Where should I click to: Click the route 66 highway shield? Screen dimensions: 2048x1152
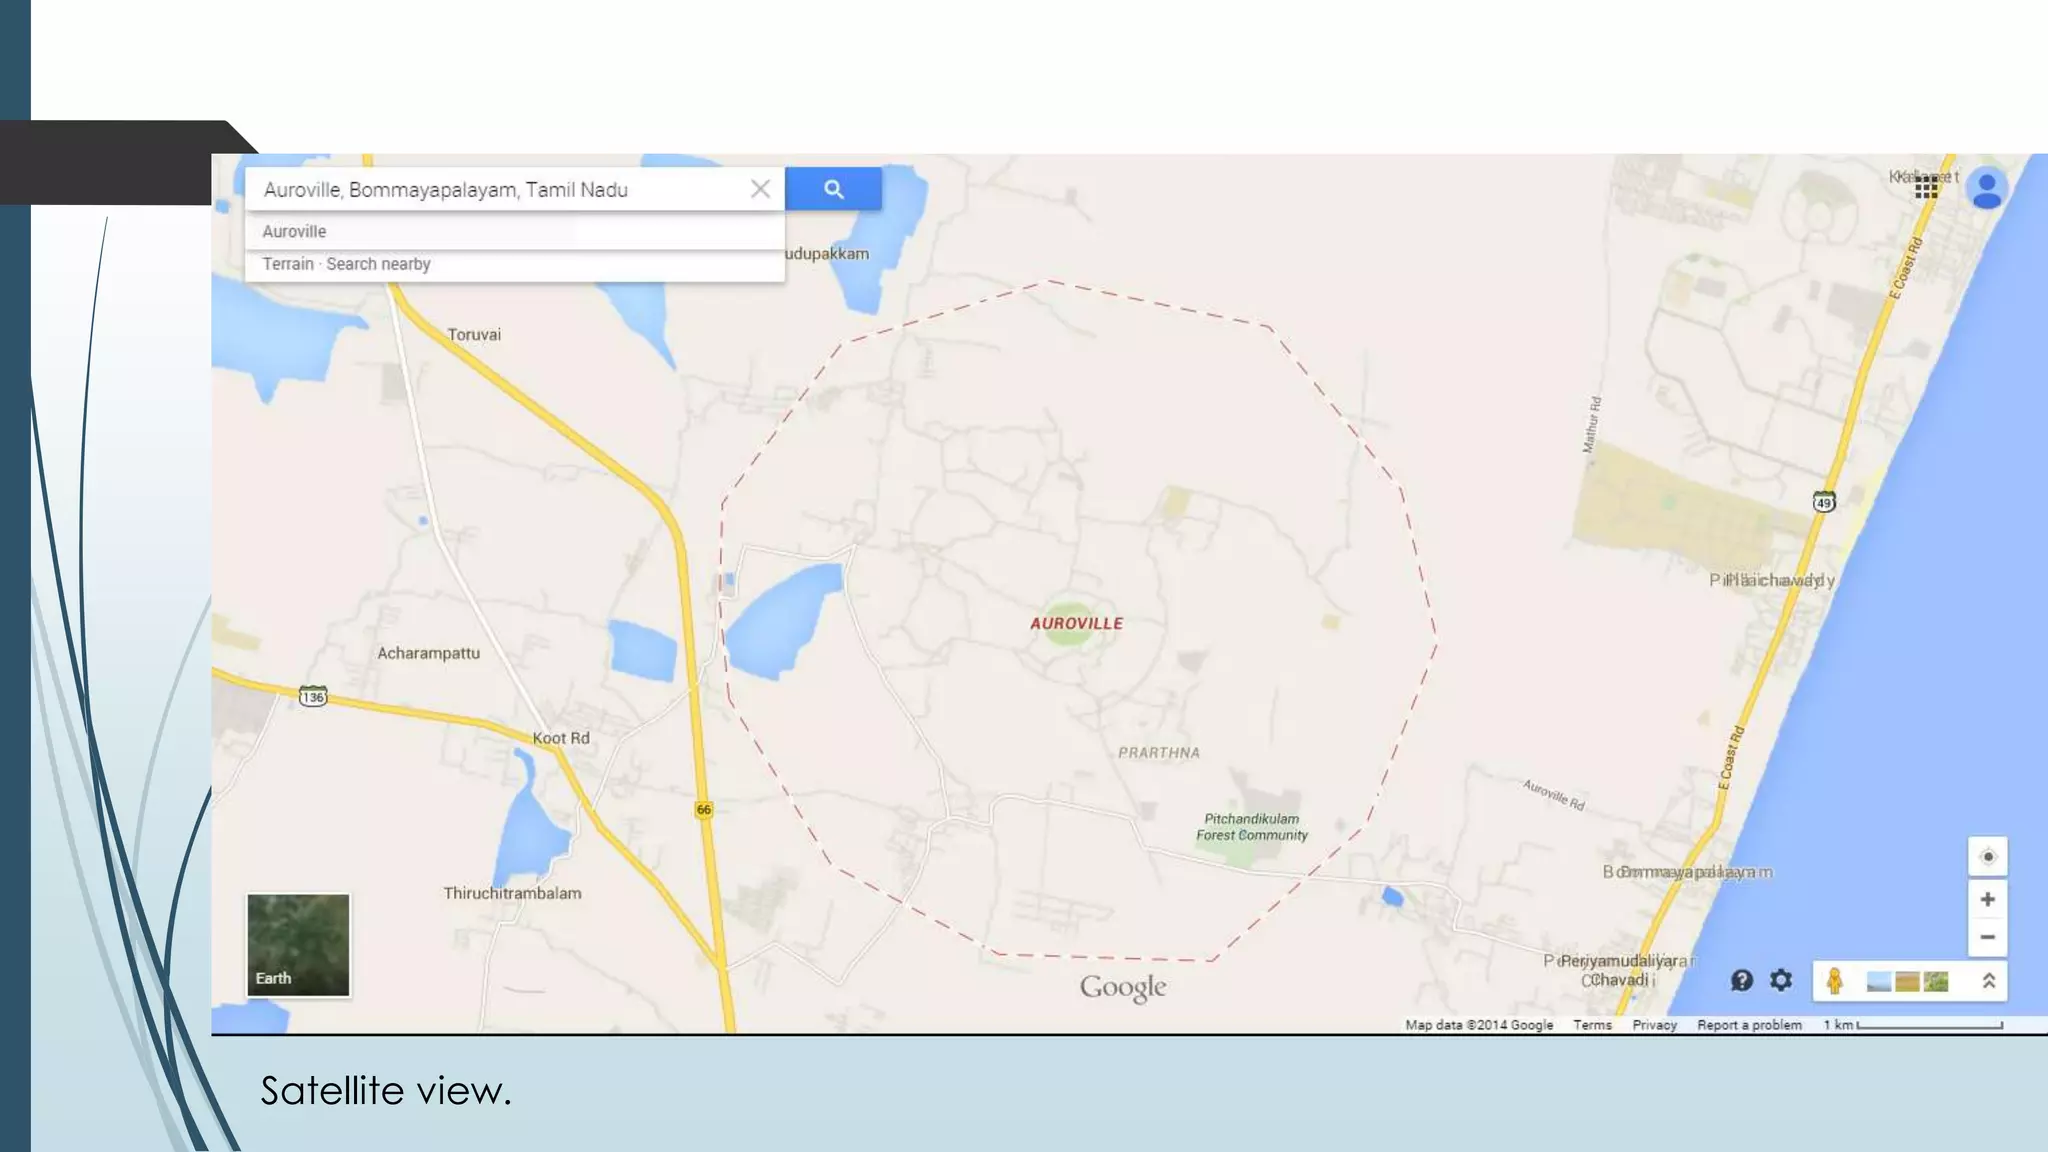pyautogui.click(x=704, y=809)
